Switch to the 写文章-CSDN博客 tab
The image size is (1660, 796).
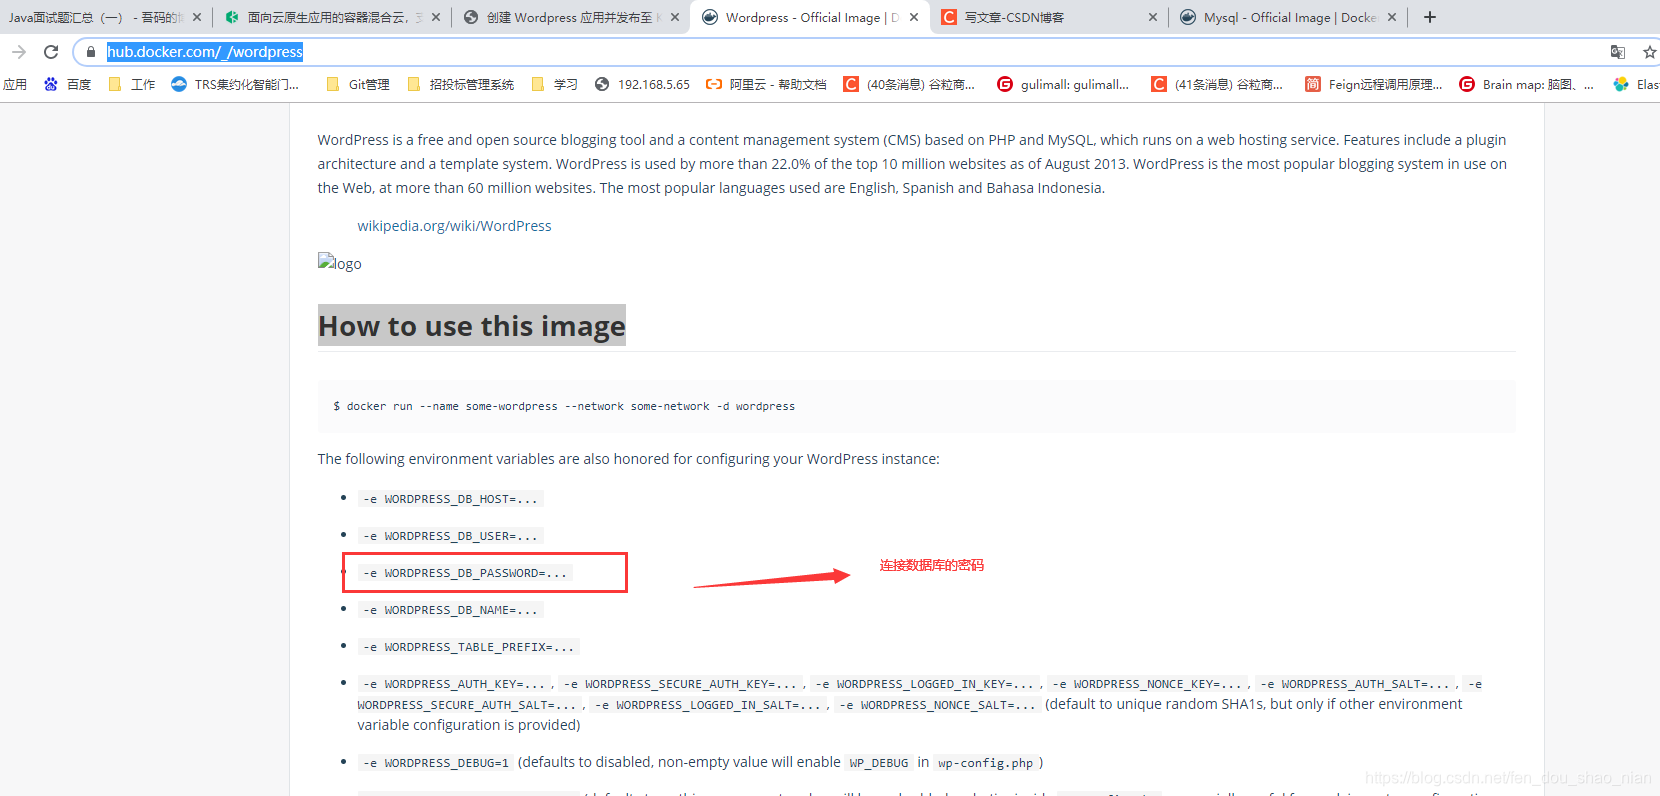tap(1013, 17)
